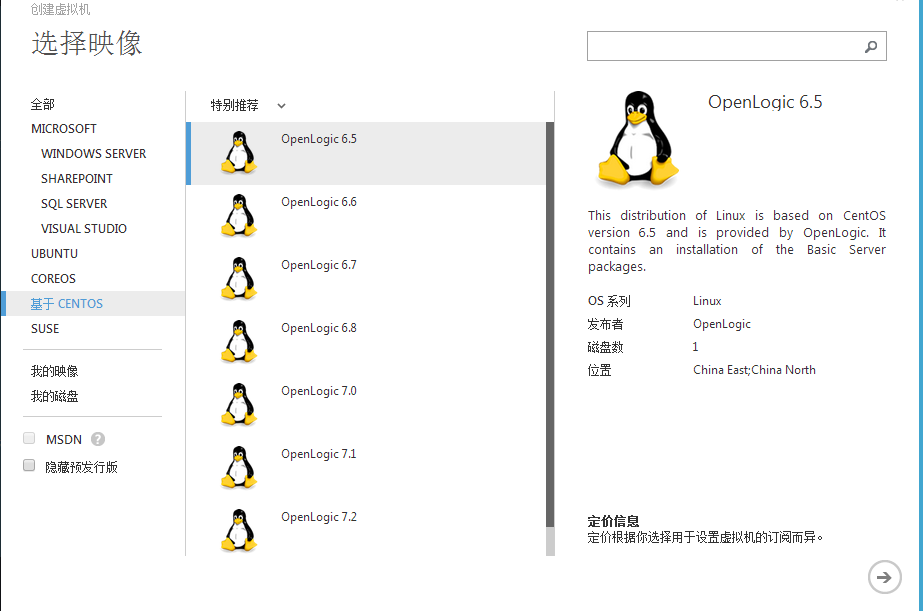Enable the MSDN checkbox
This screenshot has width=923, height=611.
coord(29,438)
